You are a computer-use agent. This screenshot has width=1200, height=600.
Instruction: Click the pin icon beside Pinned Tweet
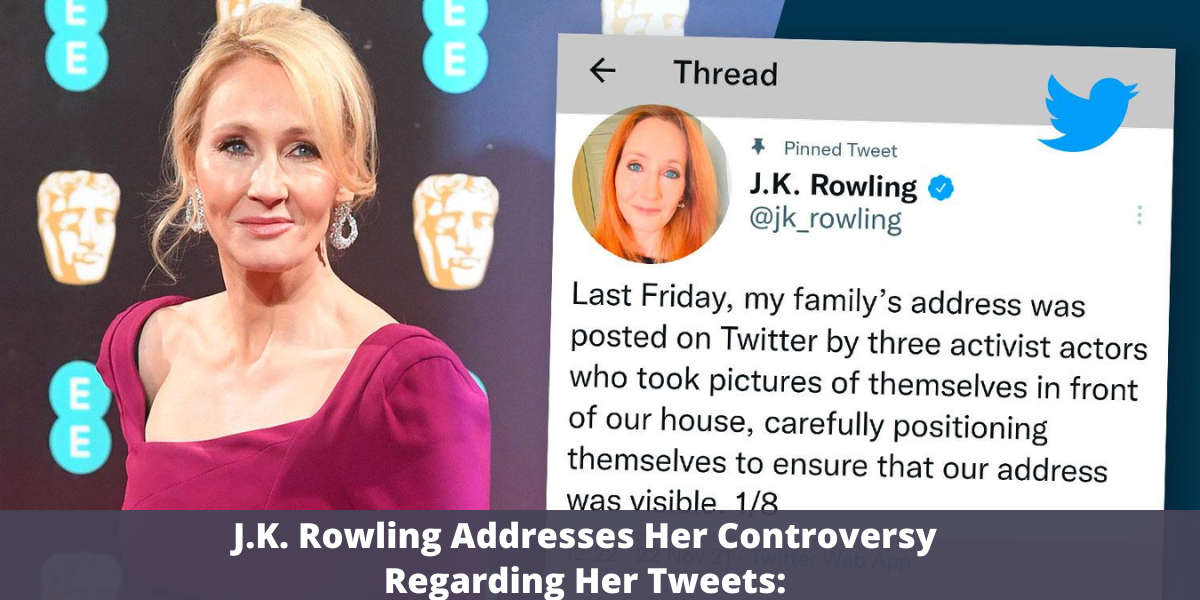(757, 147)
